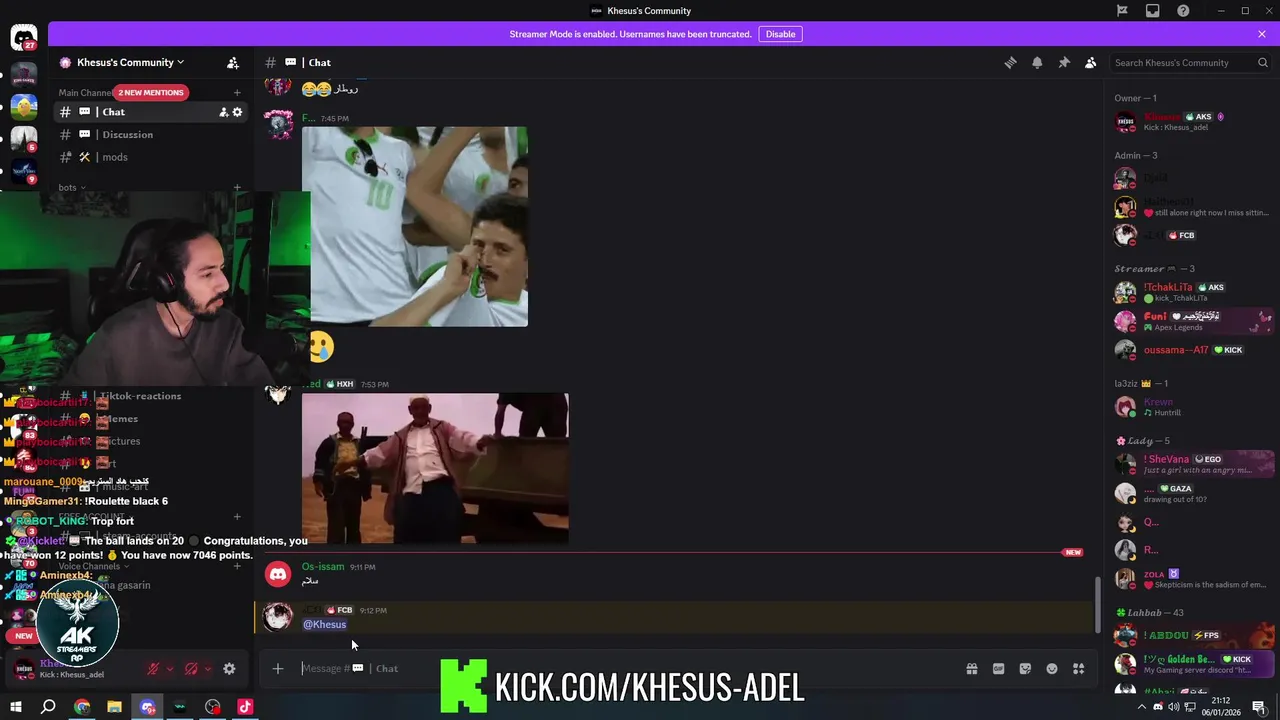Open Windows taskbar search
The image size is (1280, 720).
[x=48, y=707]
